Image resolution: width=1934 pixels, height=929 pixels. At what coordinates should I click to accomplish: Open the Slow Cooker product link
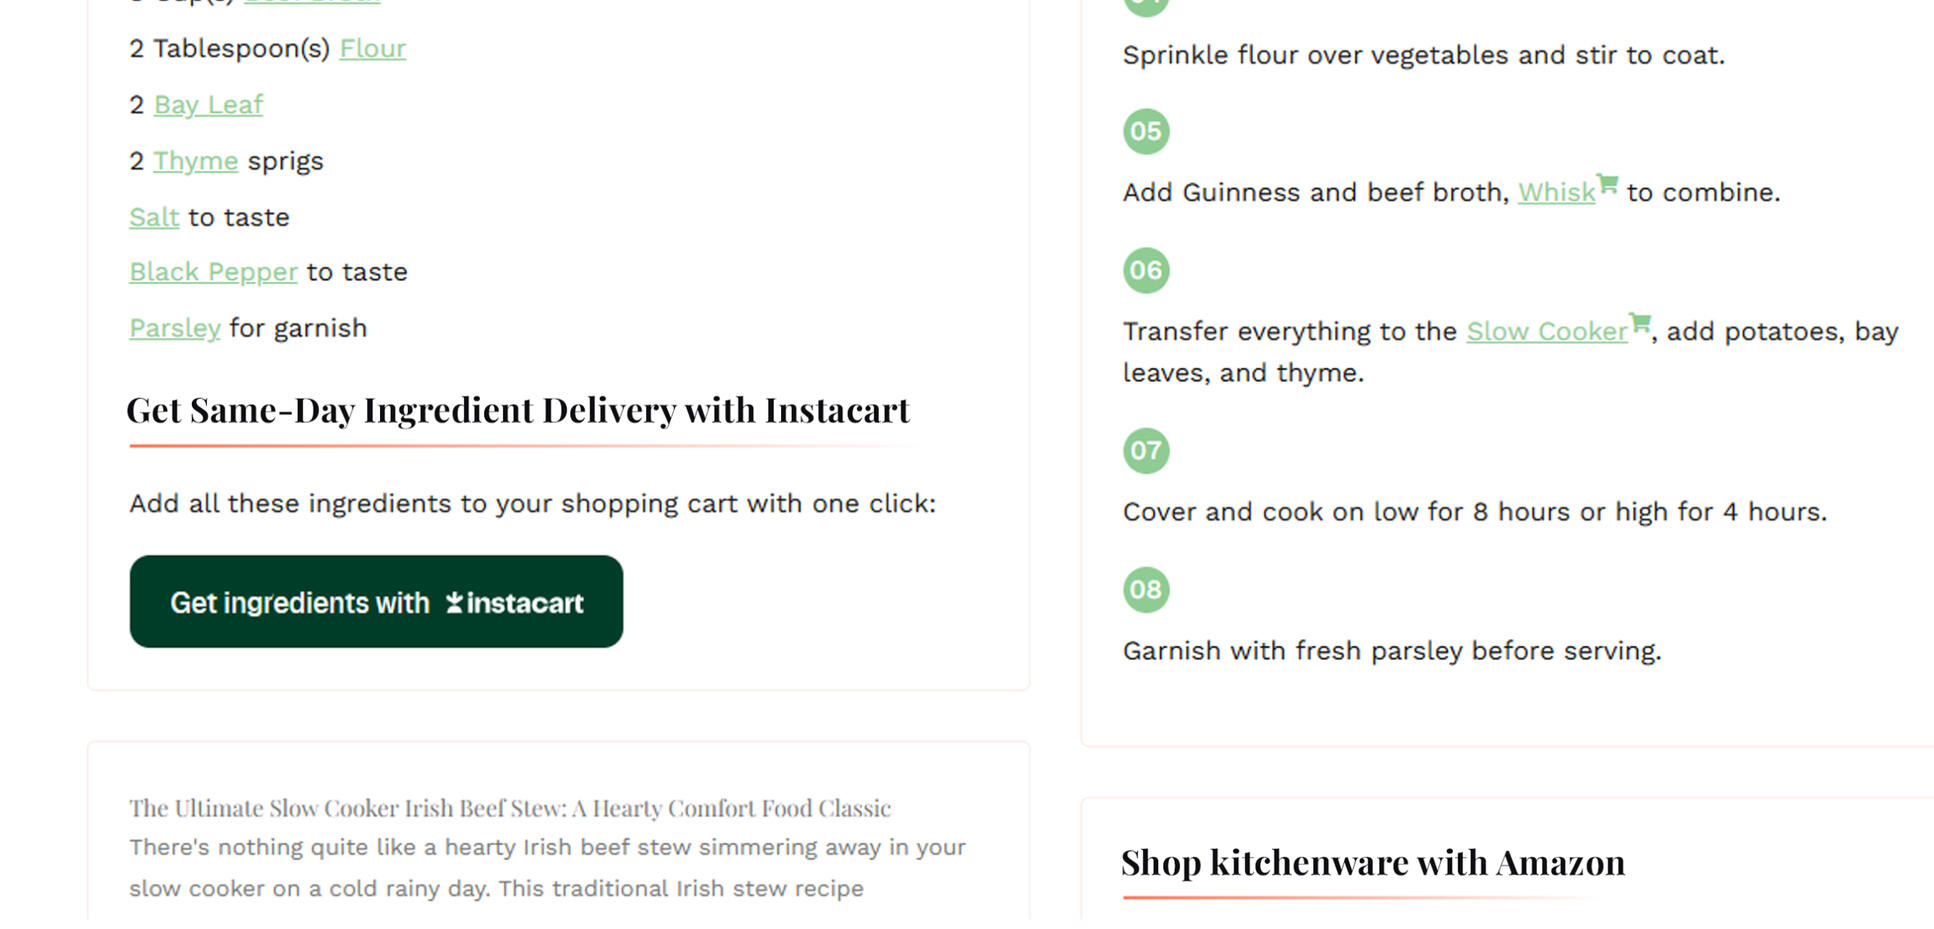click(1547, 331)
